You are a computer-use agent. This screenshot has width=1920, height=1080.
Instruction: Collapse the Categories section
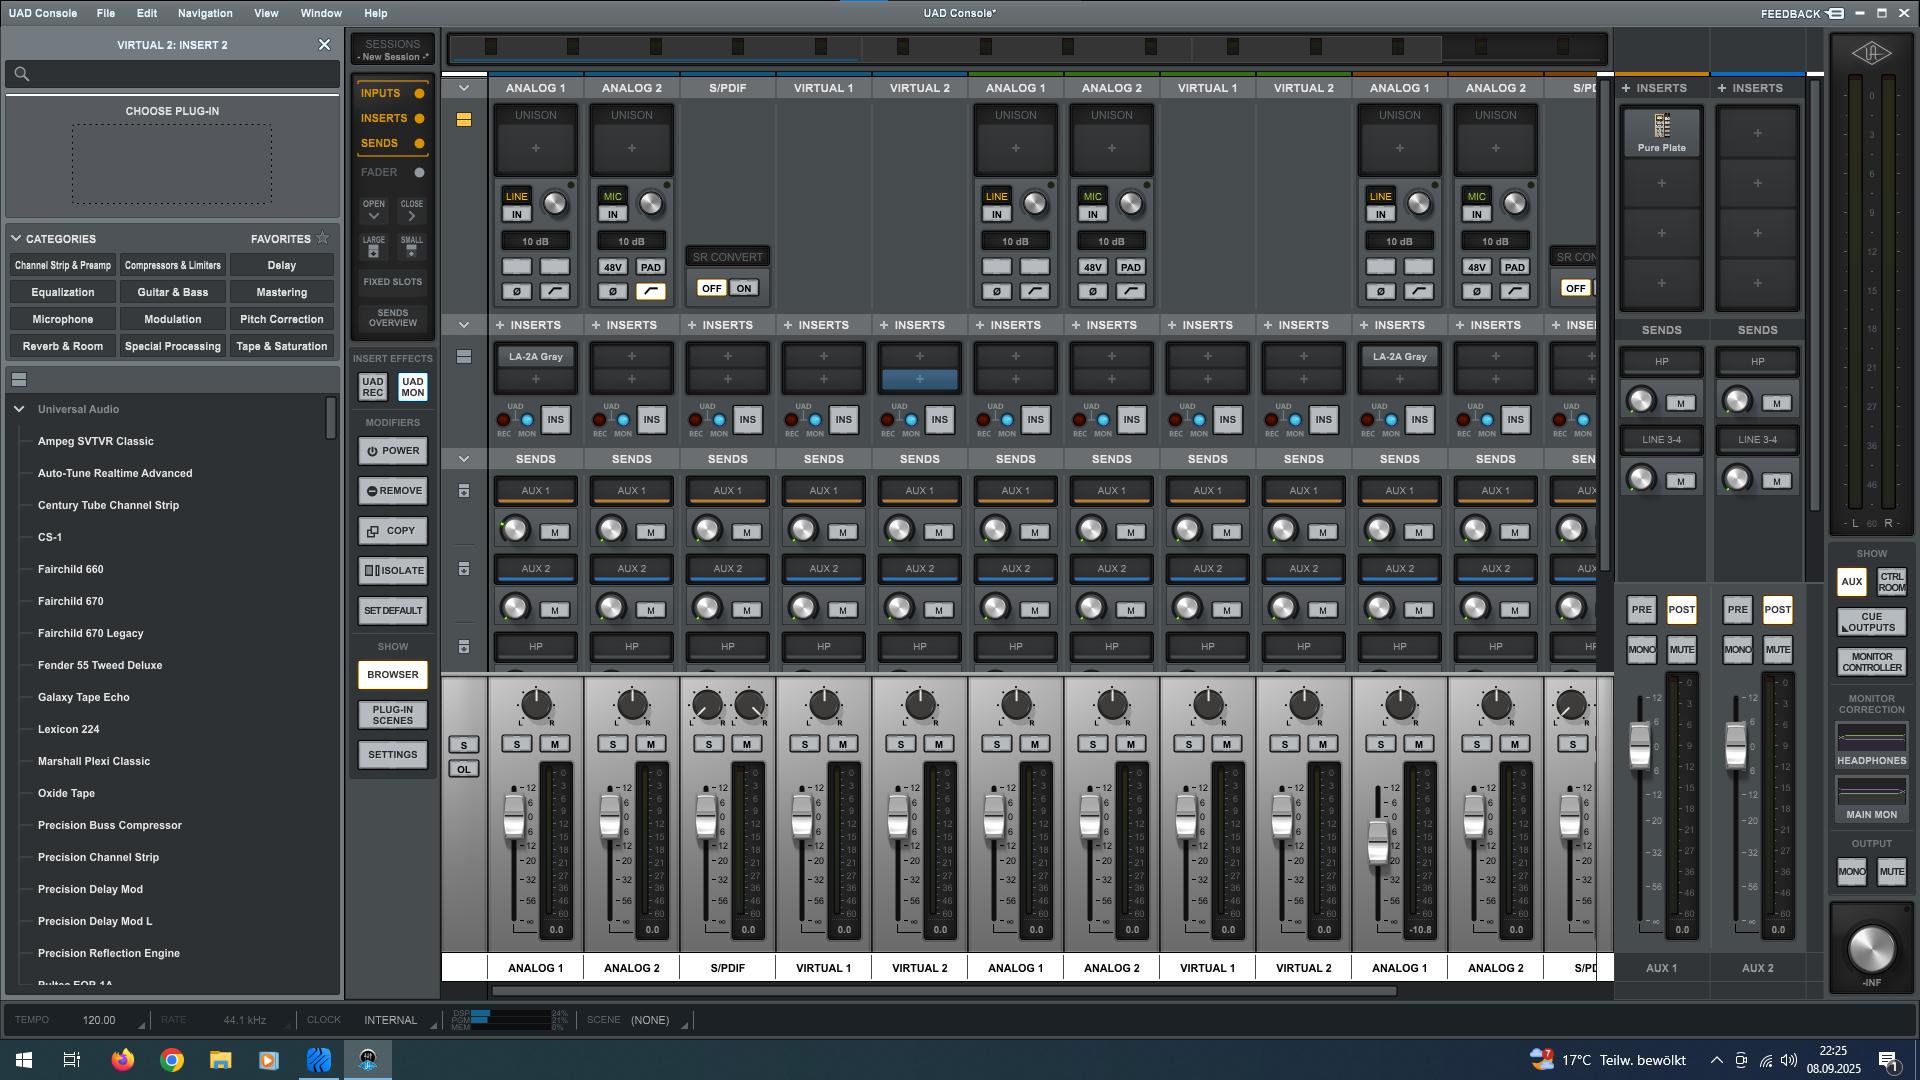click(16, 239)
